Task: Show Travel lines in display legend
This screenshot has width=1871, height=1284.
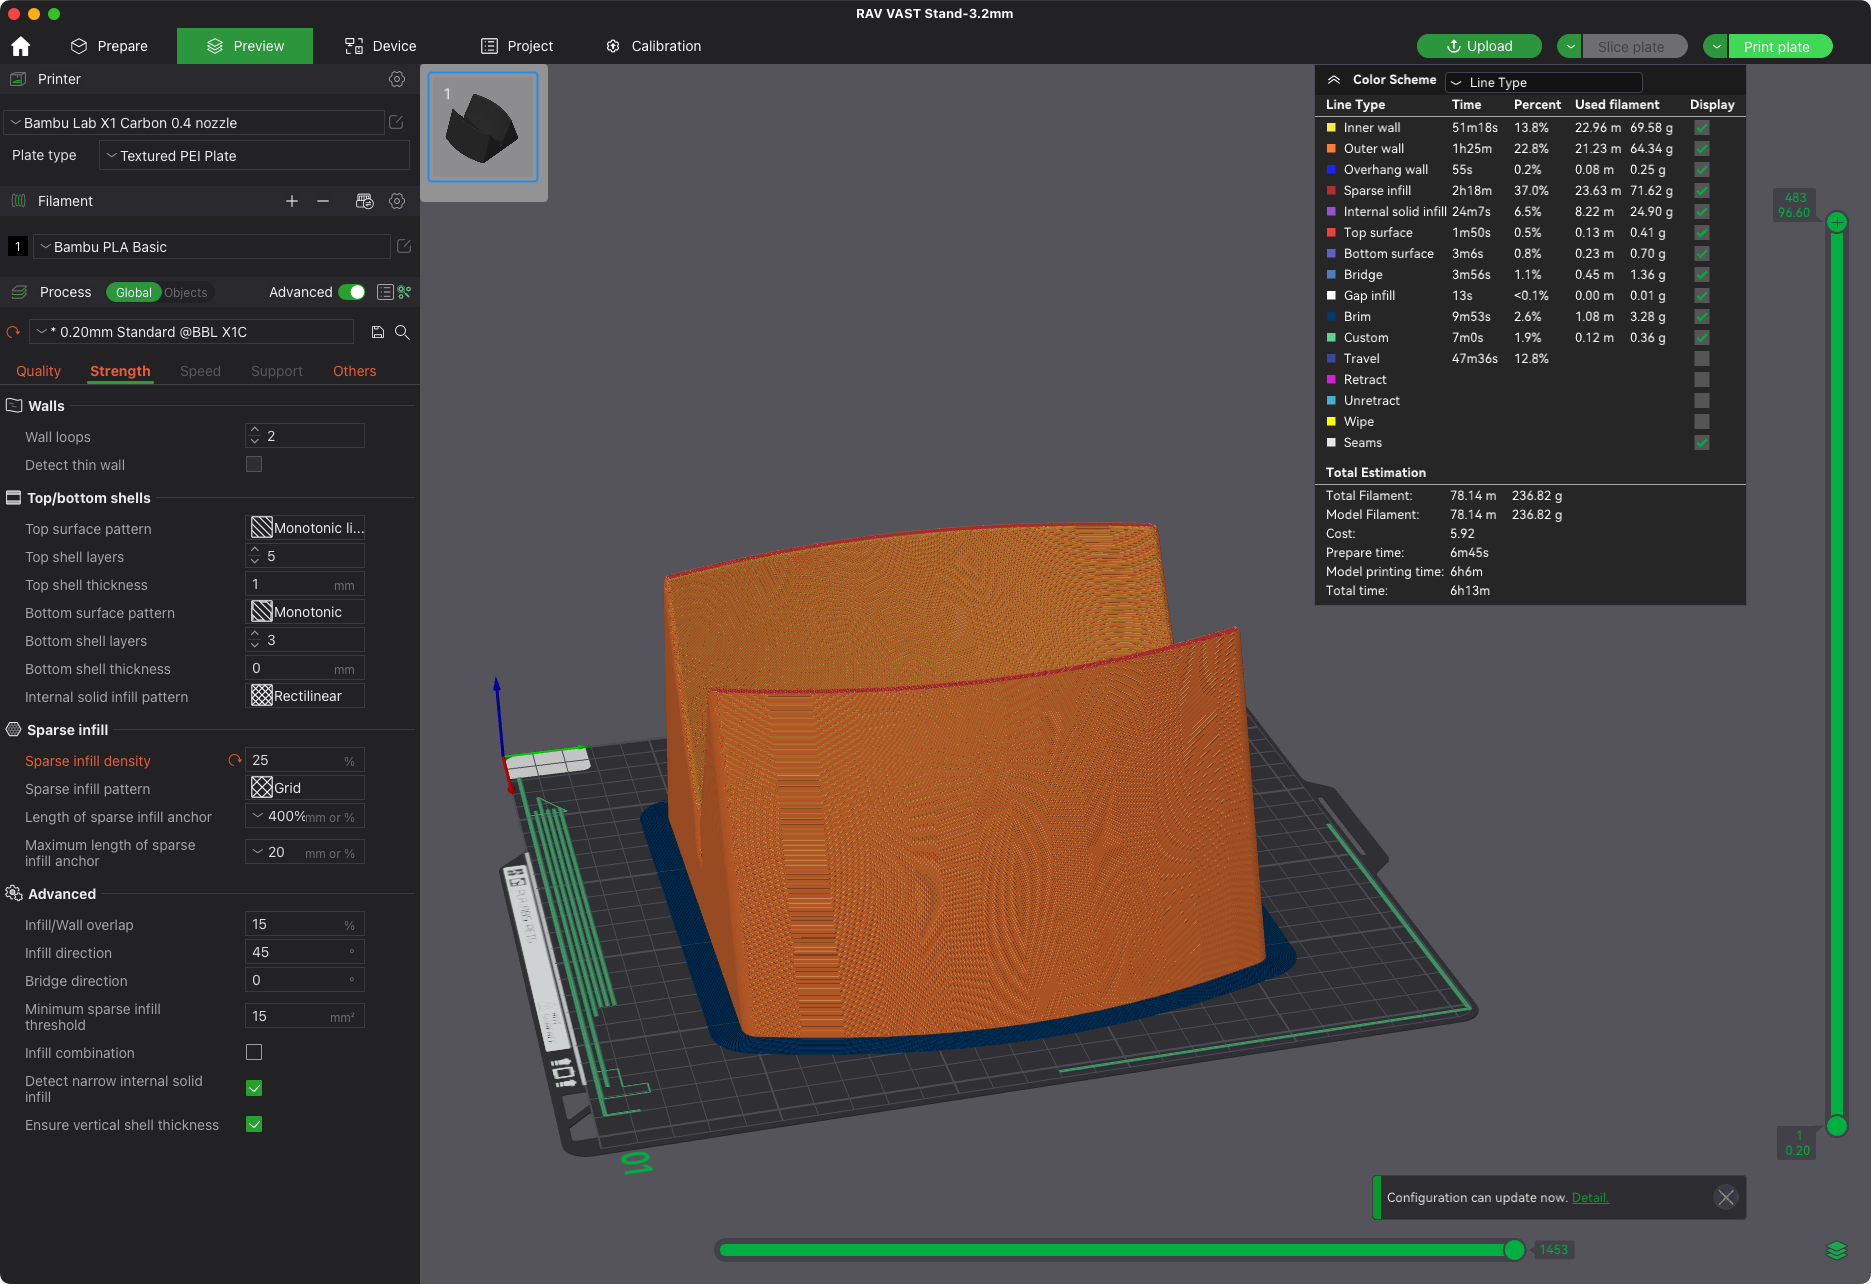Action: pos(1702,358)
